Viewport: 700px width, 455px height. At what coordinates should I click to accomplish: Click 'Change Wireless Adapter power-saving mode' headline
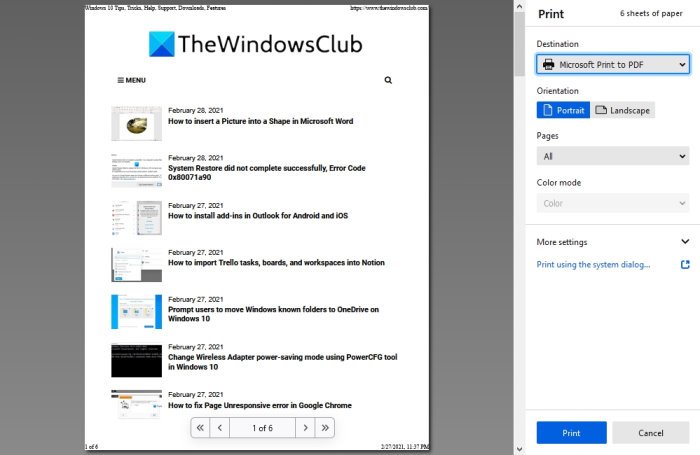point(283,362)
